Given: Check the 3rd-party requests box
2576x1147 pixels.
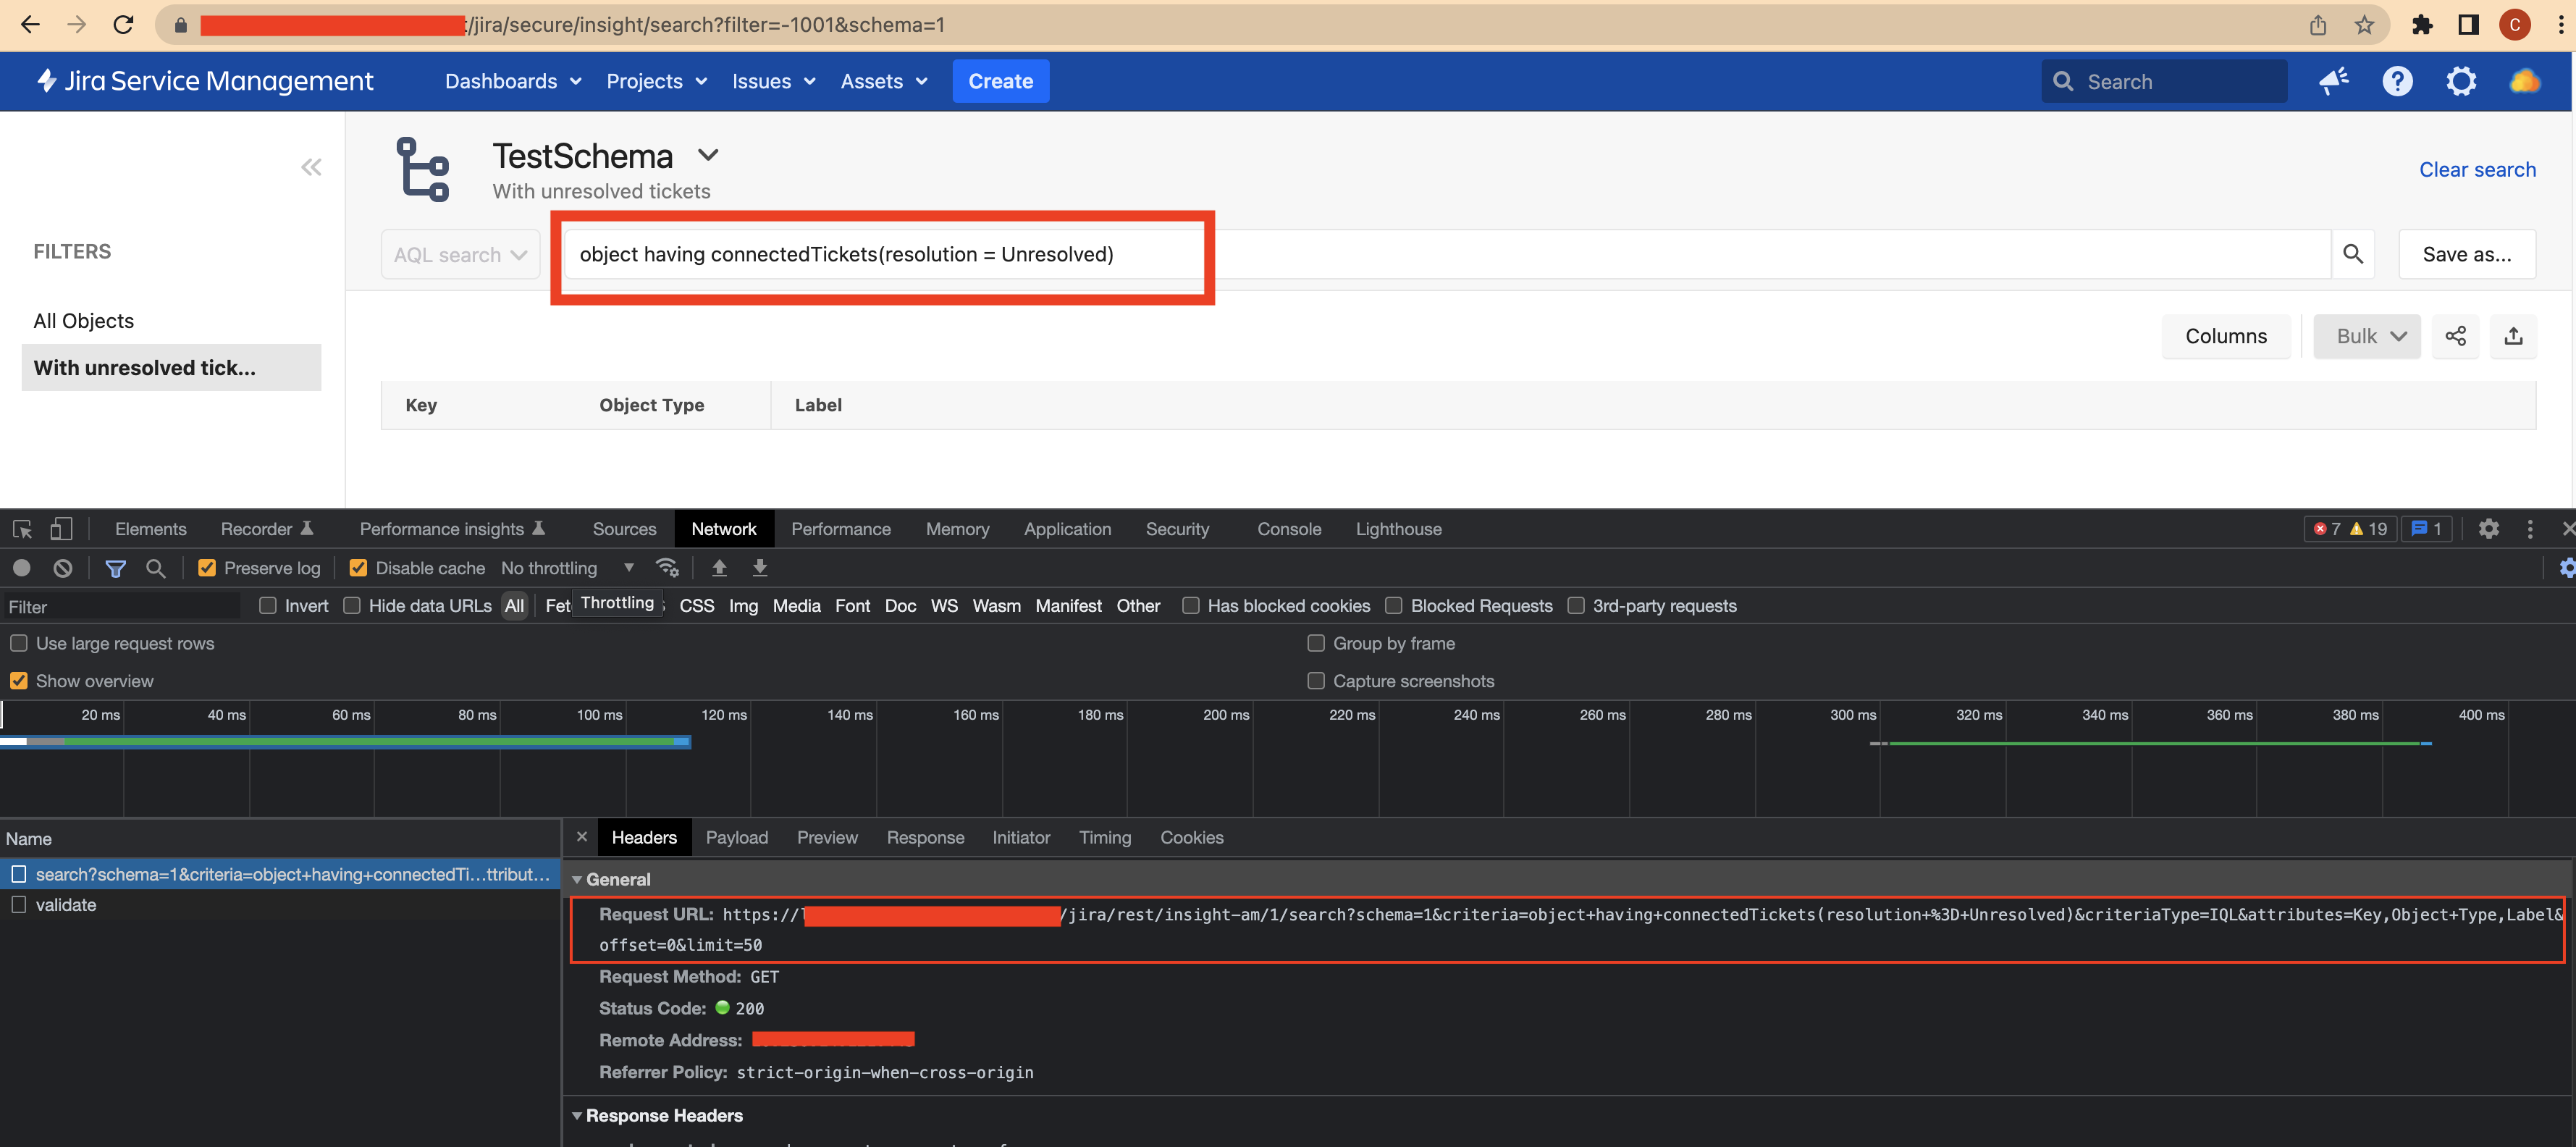Looking at the screenshot, I should coord(1576,606).
